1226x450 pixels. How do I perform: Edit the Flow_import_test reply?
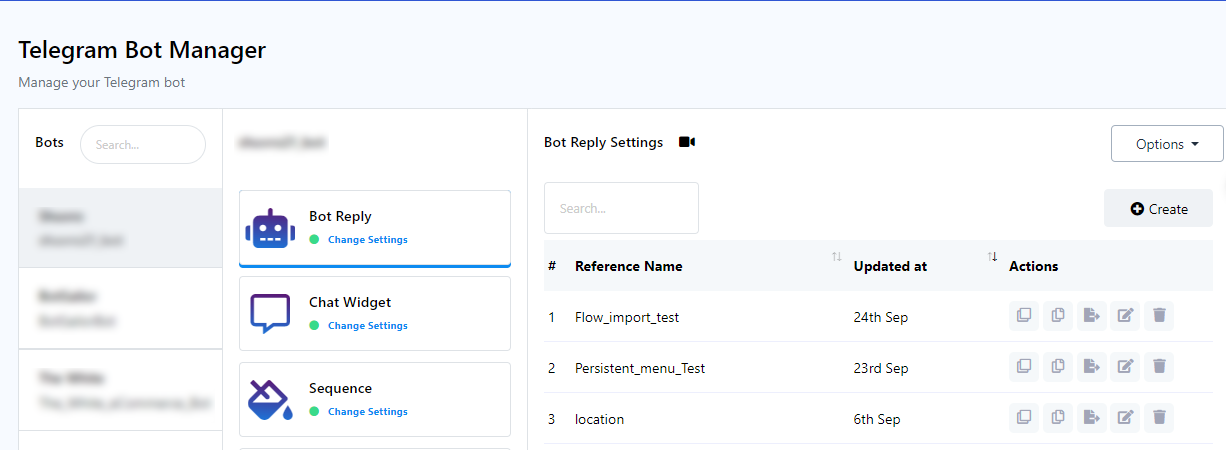(x=1125, y=316)
